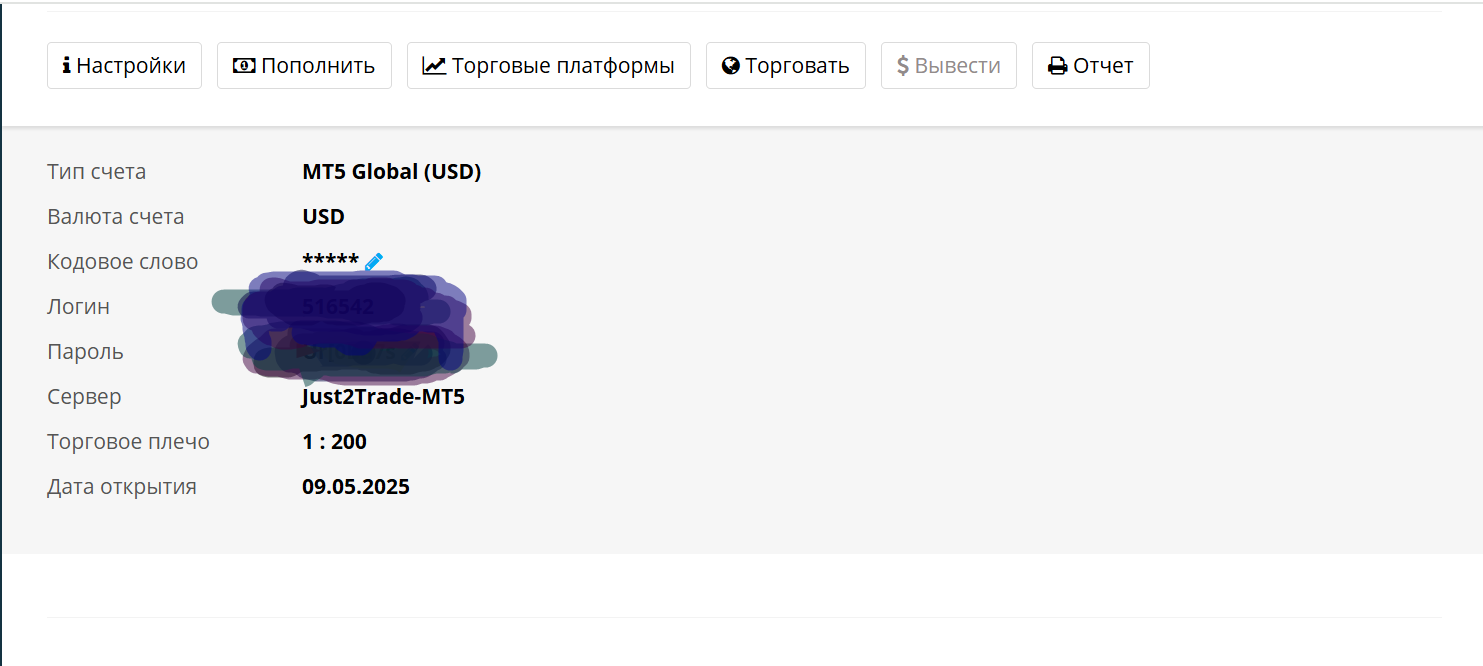1483x666 pixels.
Task: Click the 1 : 200 leverage value
Action: [334, 442]
